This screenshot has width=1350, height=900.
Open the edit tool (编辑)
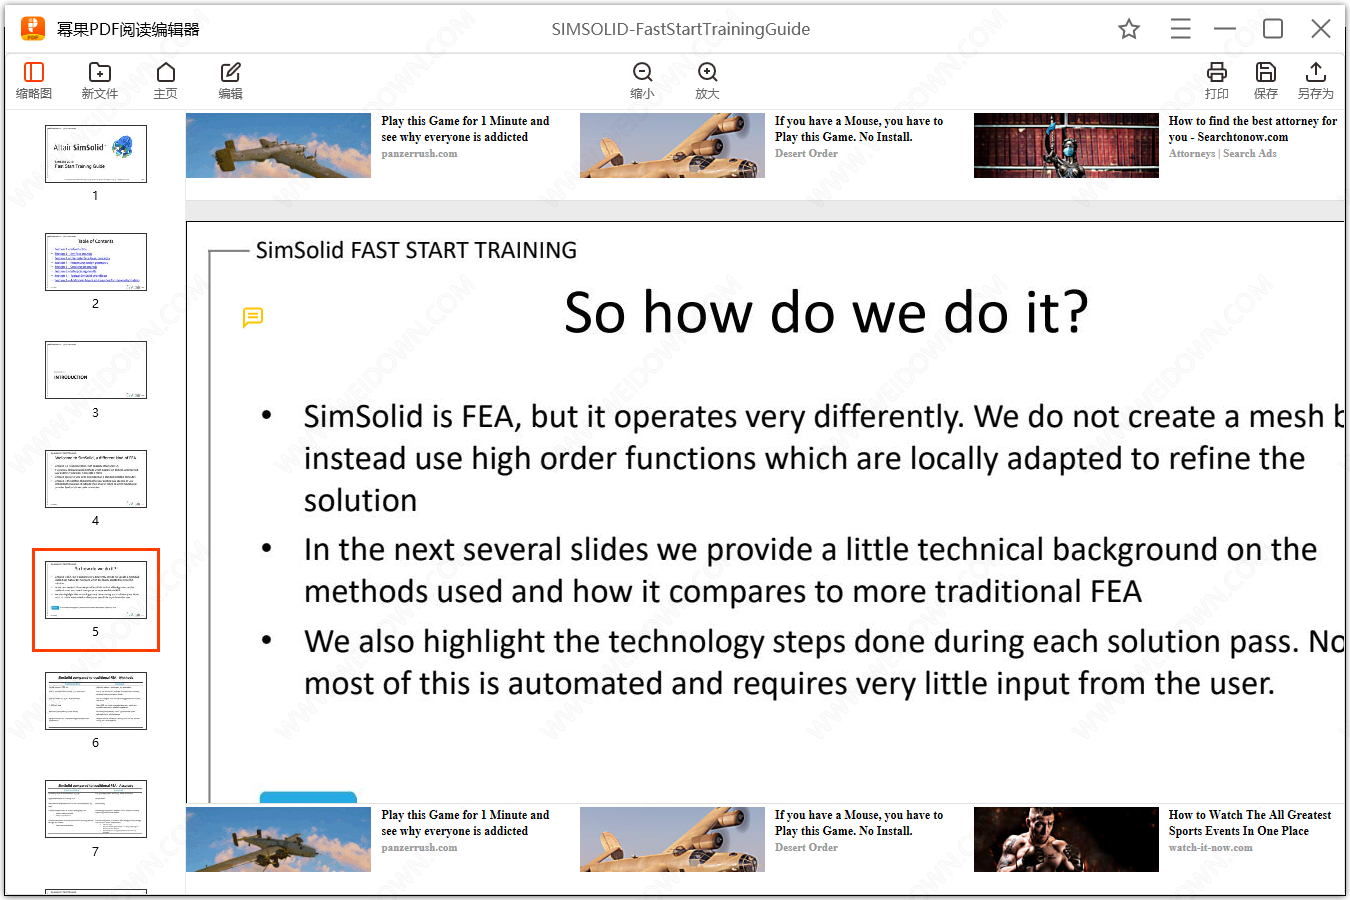231,81
